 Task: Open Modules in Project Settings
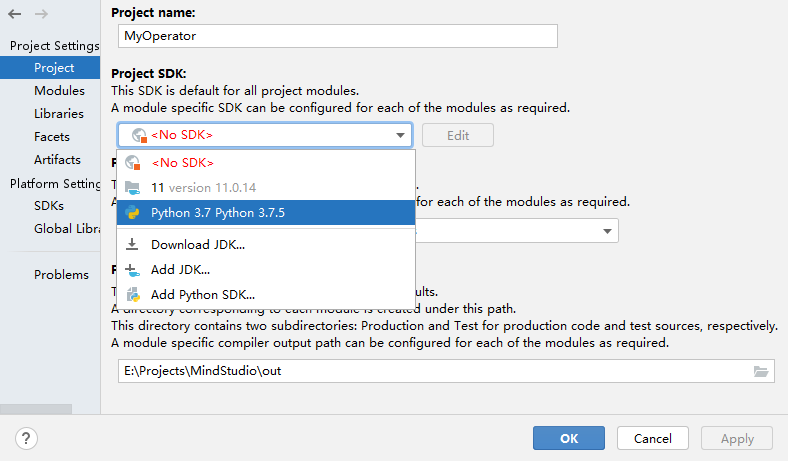[x=59, y=91]
